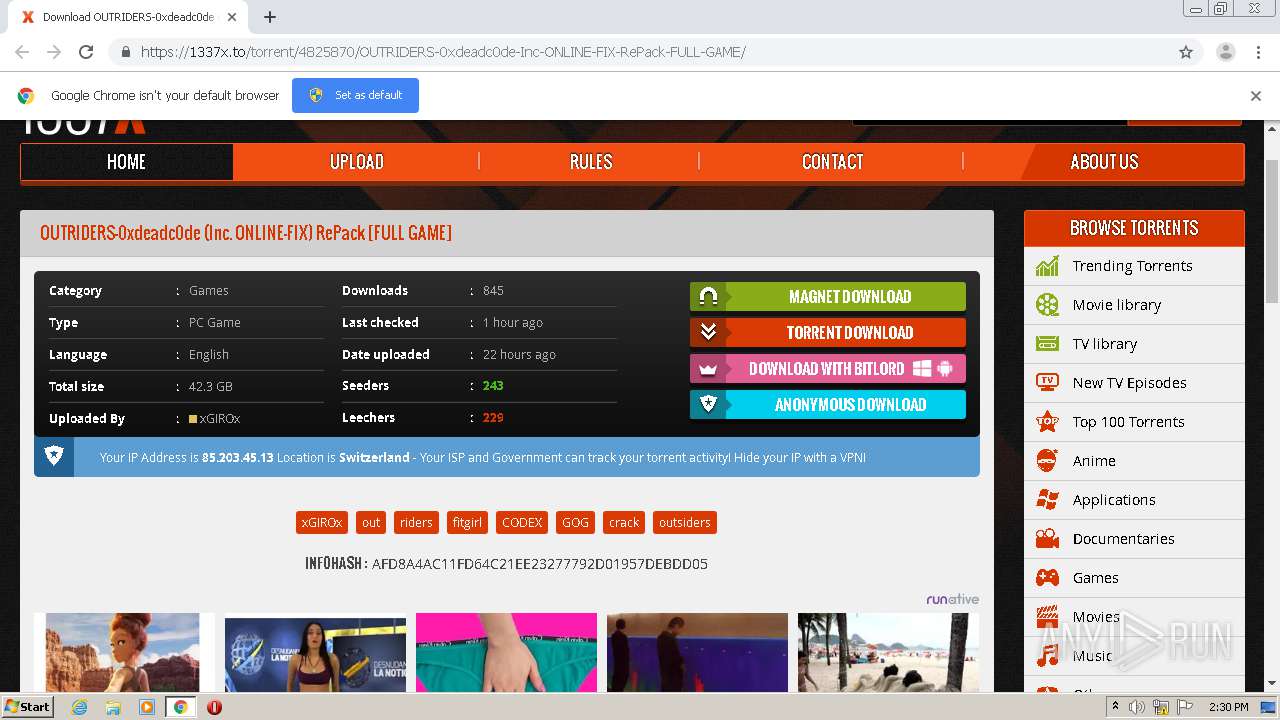The image size is (1280, 720).
Task: Click the beach scene ad thumbnail
Action: coord(888,653)
